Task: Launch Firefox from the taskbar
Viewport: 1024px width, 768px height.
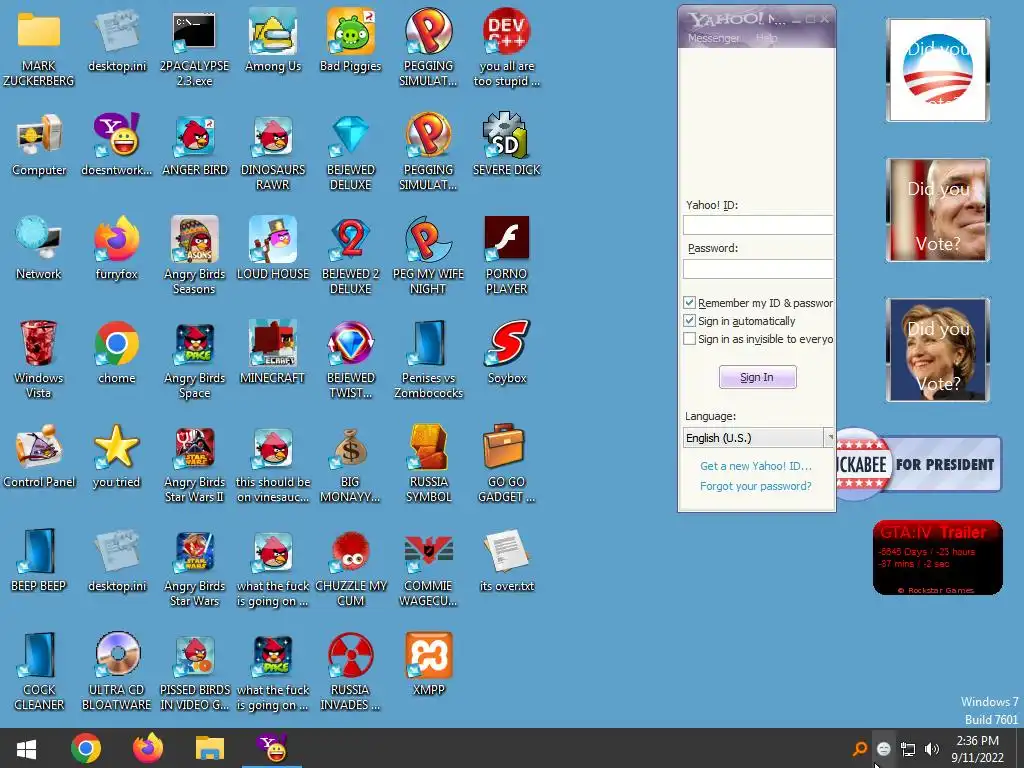Action: point(148,748)
